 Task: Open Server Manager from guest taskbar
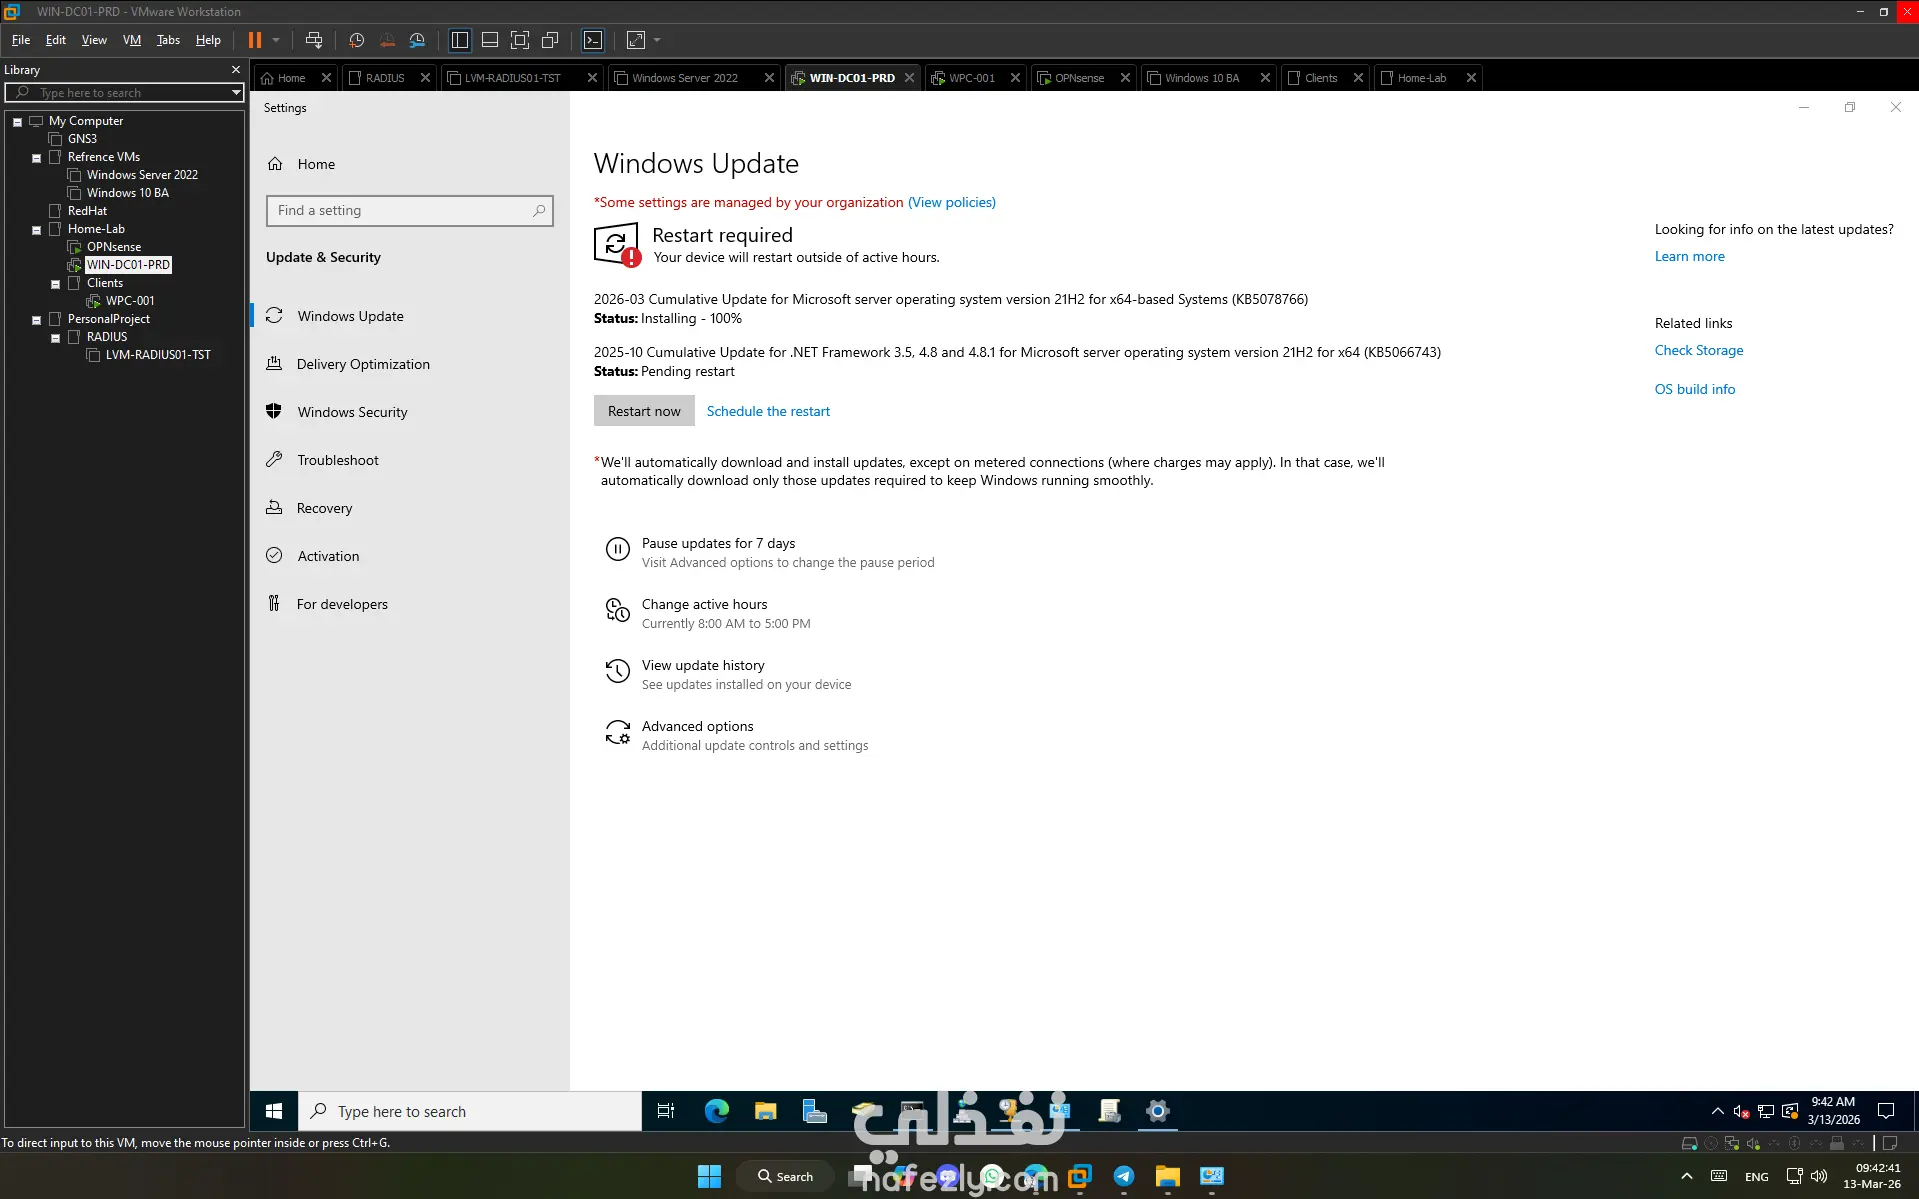tap(815, 1111)
